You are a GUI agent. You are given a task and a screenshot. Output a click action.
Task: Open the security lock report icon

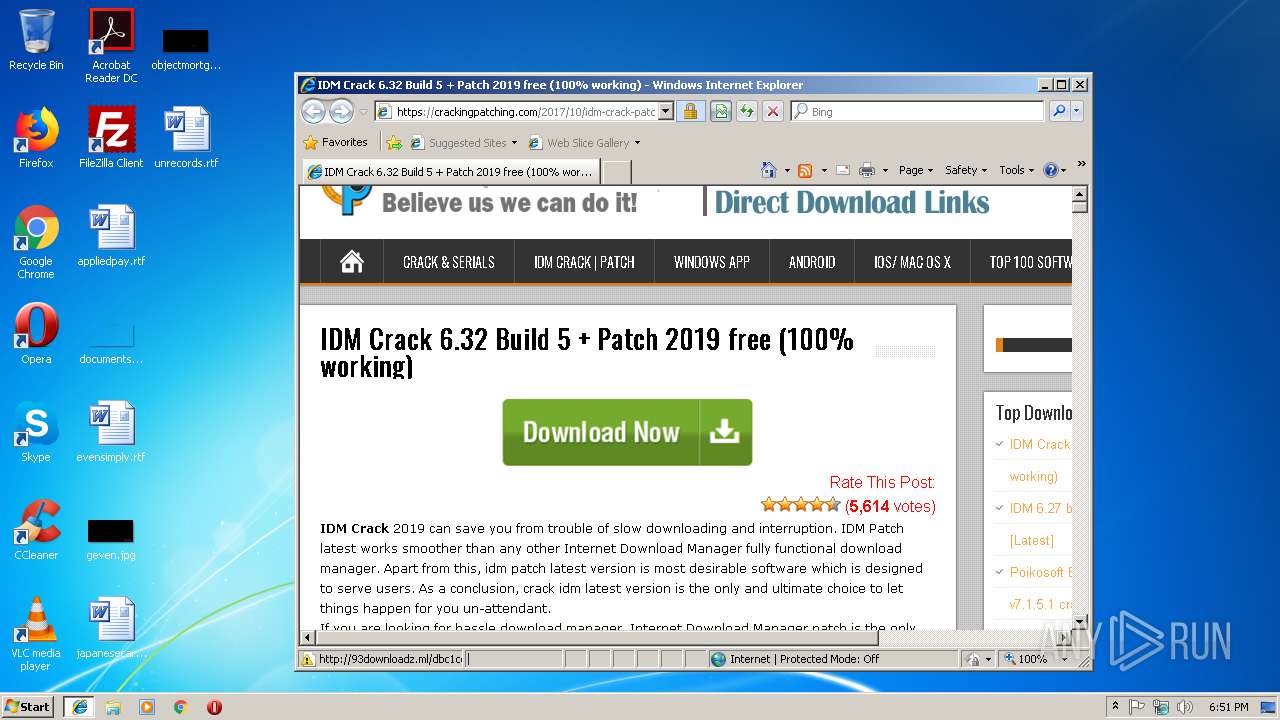click(x=690, y=112)
